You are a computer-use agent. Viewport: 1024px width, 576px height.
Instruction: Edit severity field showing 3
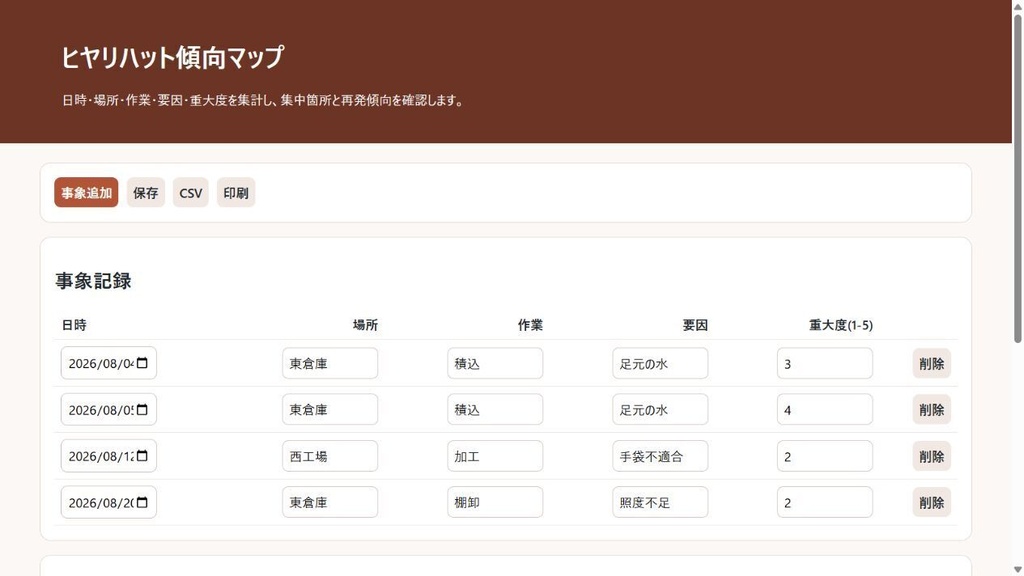pyautogui.click(x=825, y=363)
